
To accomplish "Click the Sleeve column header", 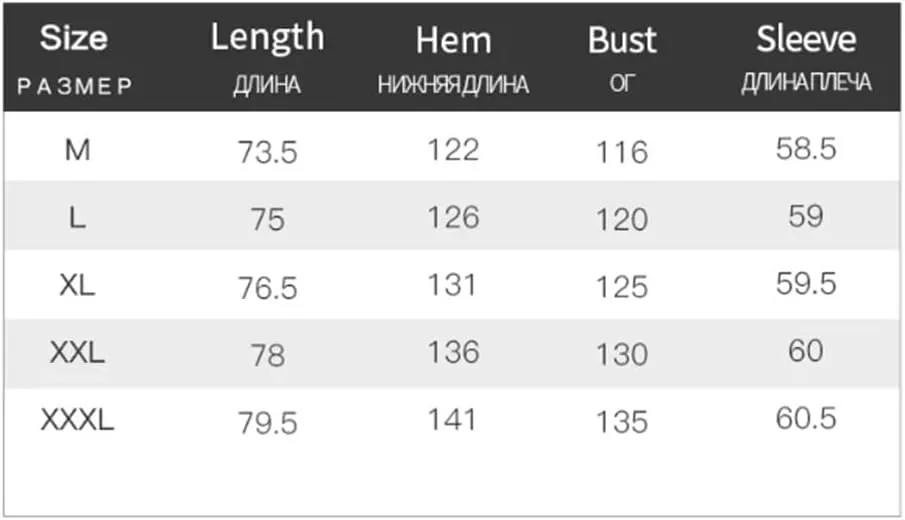I will [806, 39].
